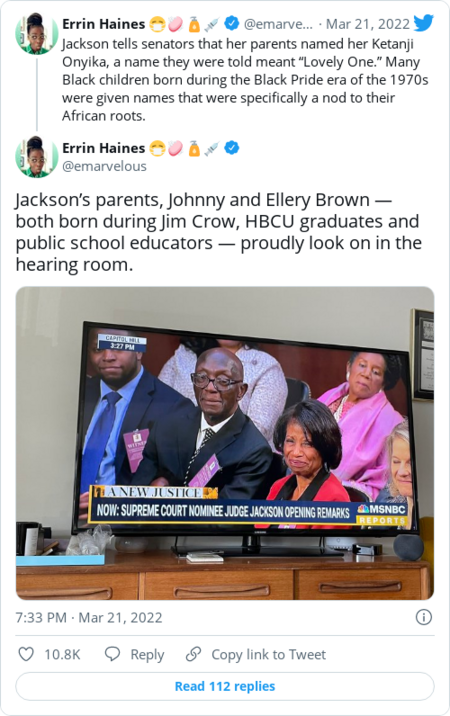
Task: Click verified badge beside main Errin Haines name
Action: 232,148
